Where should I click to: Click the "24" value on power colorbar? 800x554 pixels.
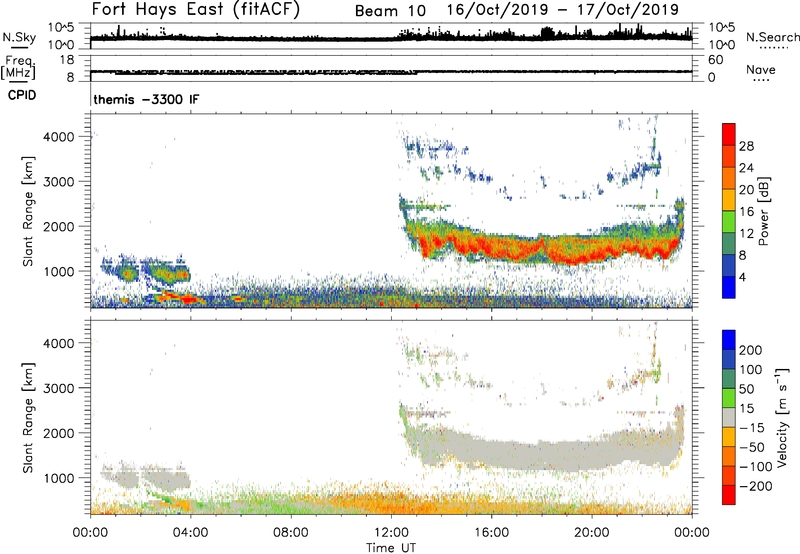(746, 168)
